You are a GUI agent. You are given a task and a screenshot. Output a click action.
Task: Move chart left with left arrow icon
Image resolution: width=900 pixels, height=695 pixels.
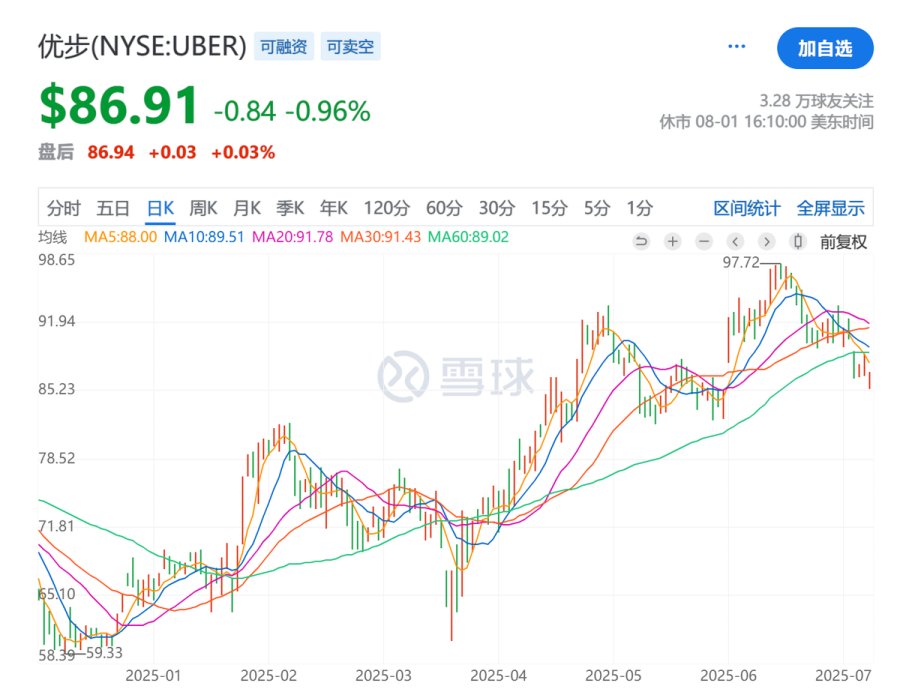coord(735,242)
